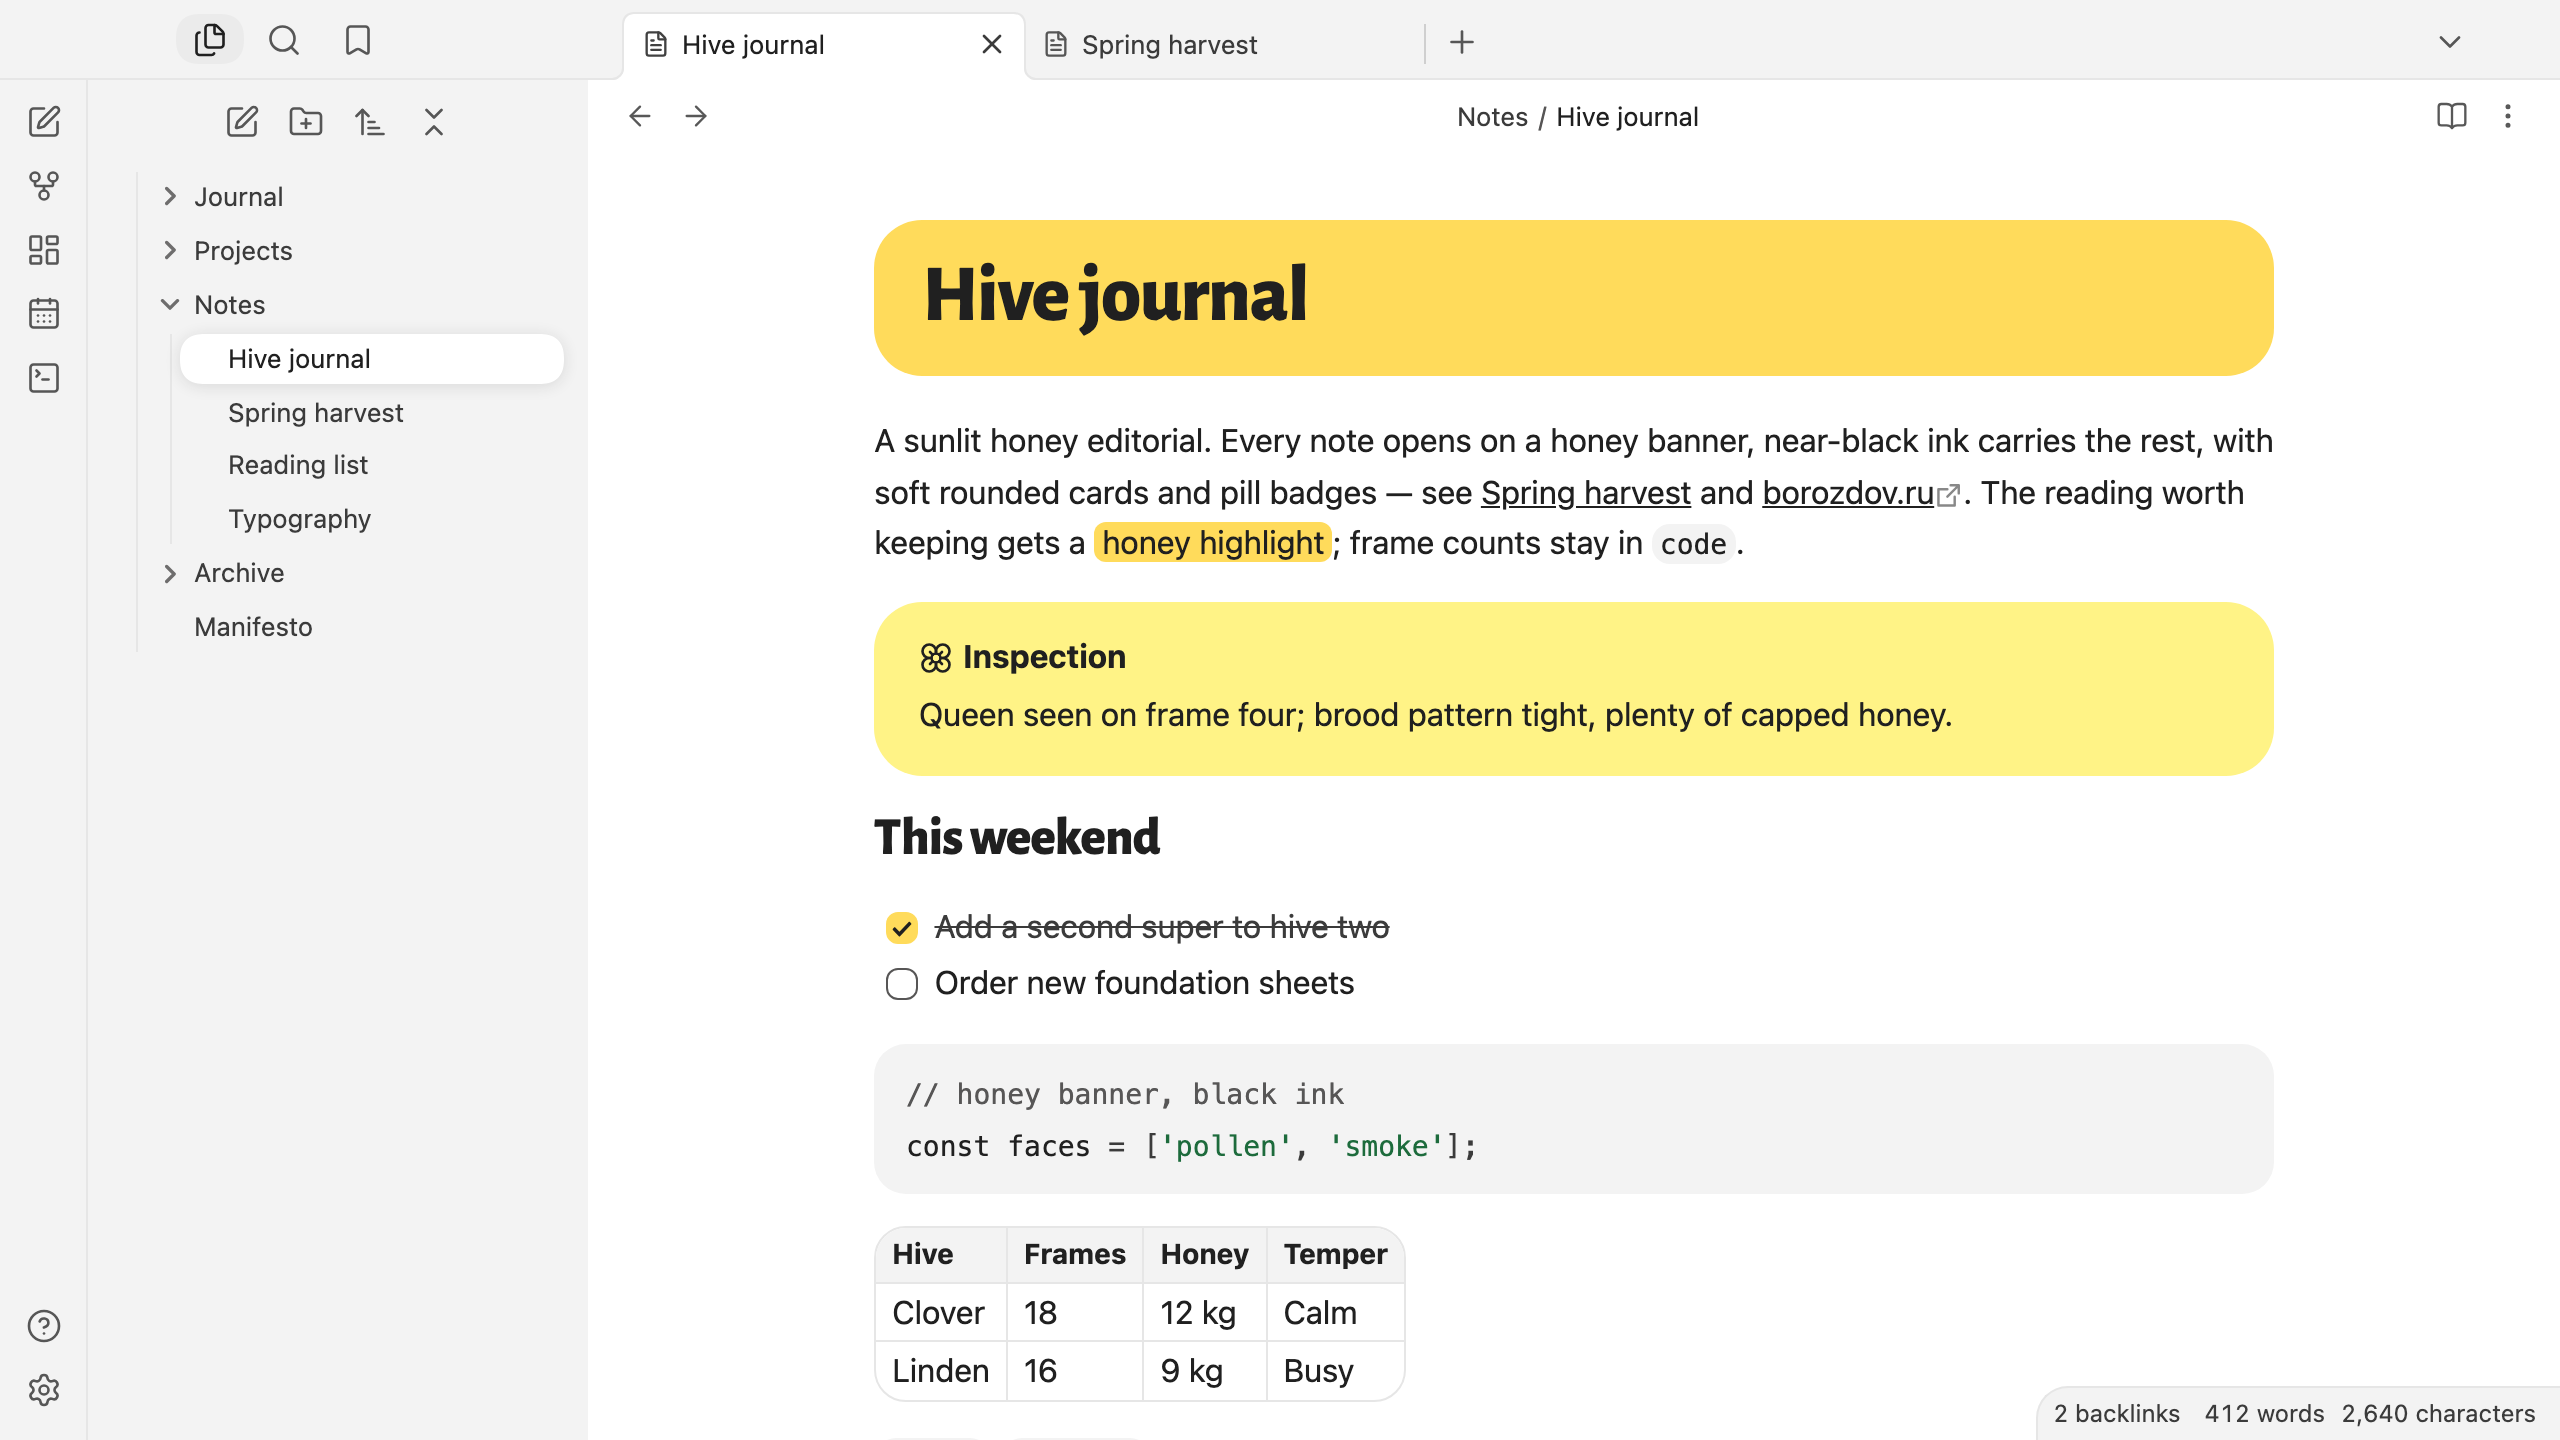
Task: Change sort order icon
Action: coord(370,122)
